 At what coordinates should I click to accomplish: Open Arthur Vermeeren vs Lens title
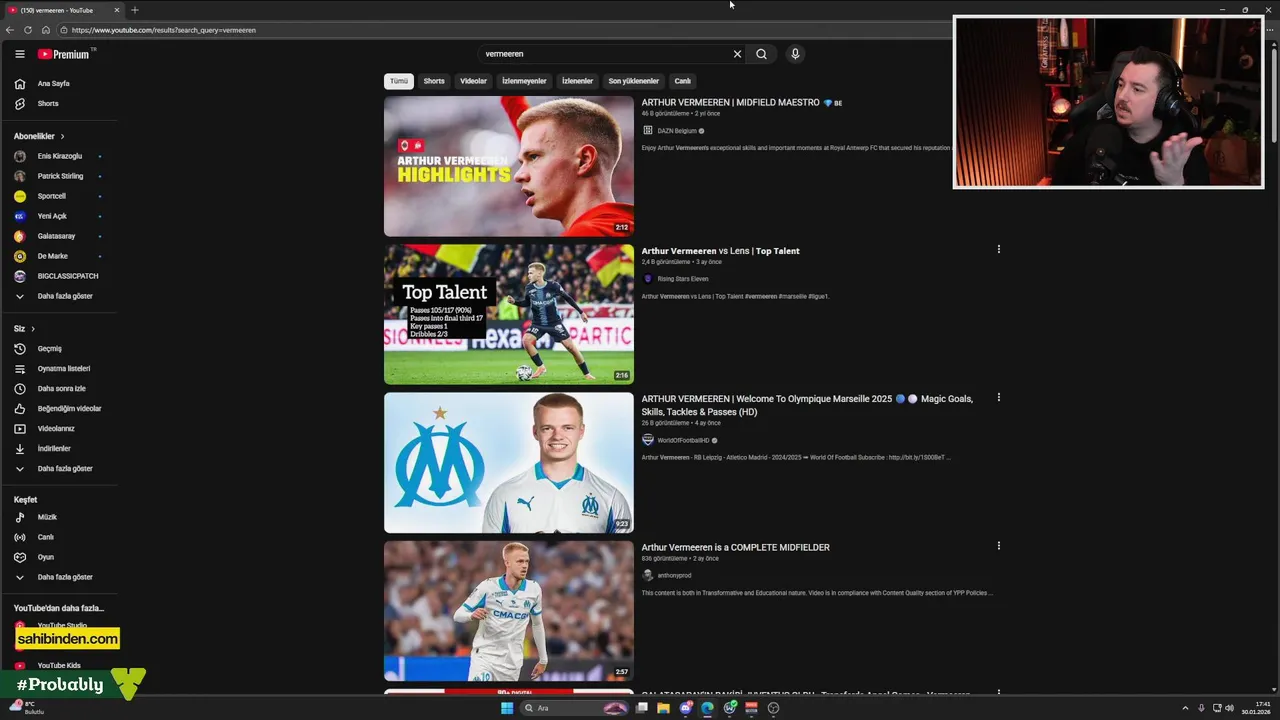720,251
